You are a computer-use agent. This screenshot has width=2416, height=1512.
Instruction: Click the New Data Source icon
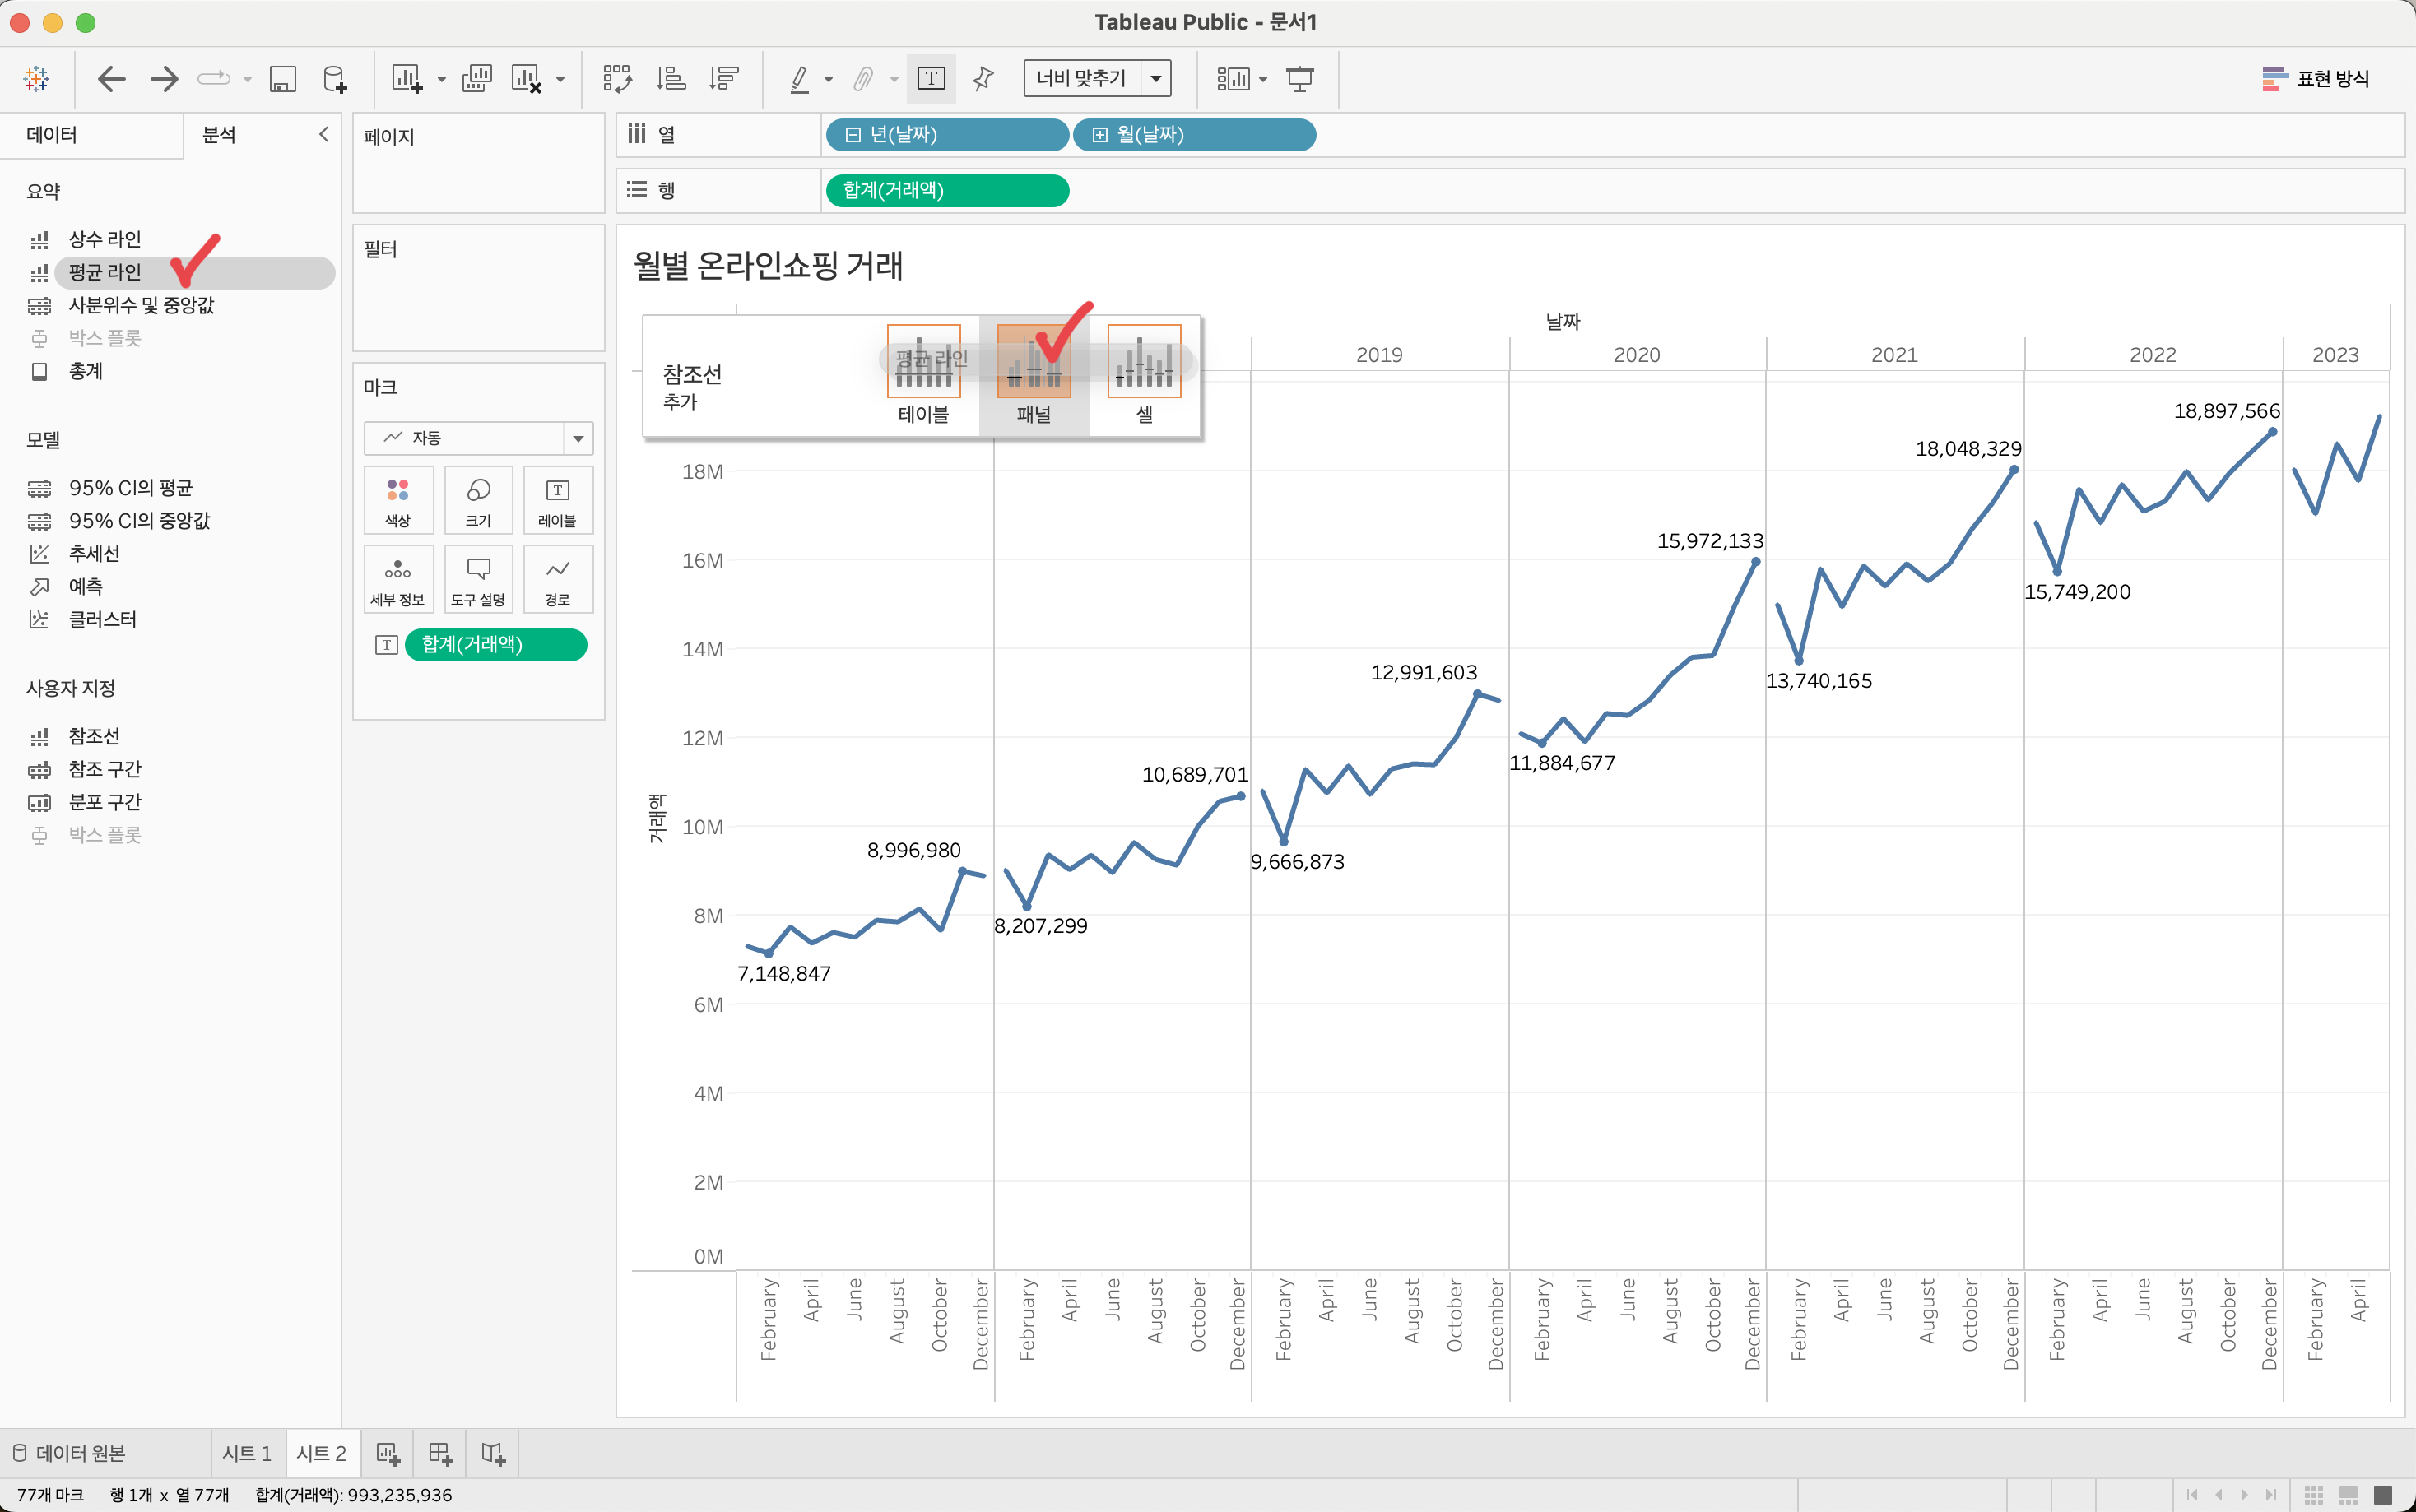[335, 79]
